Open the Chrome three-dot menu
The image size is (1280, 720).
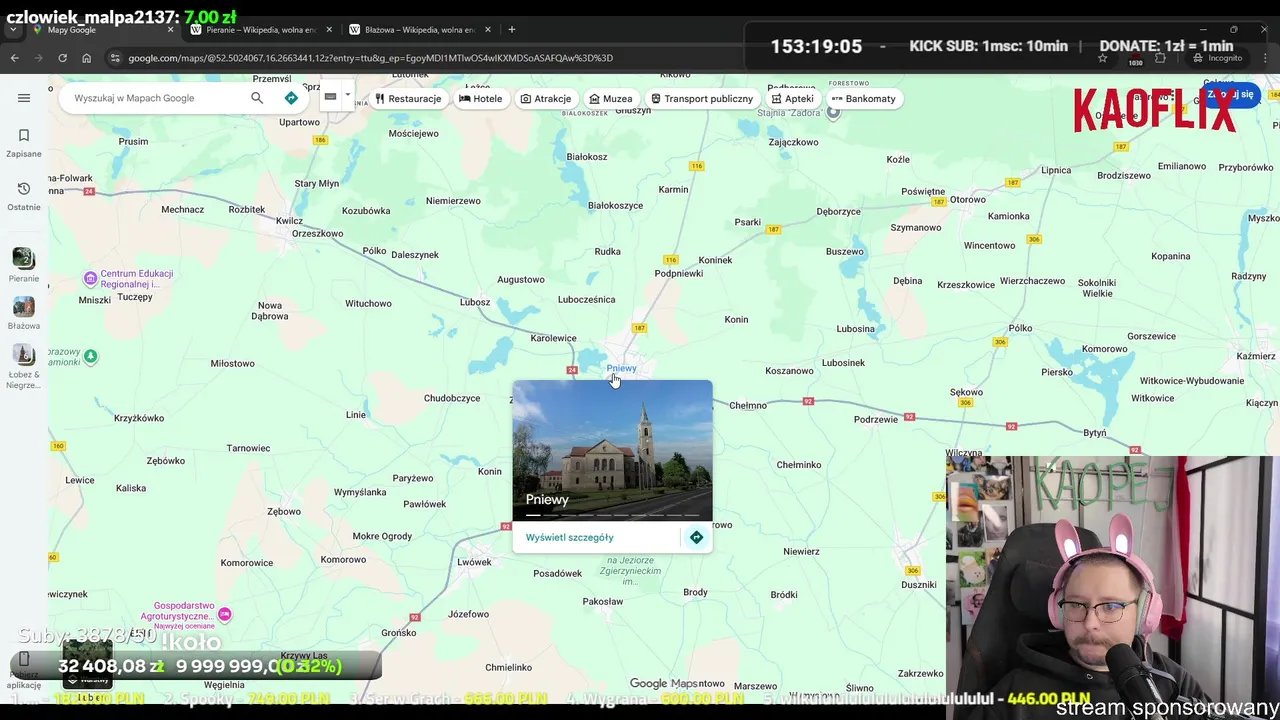pyautogui.click(x=1264, y=58)
